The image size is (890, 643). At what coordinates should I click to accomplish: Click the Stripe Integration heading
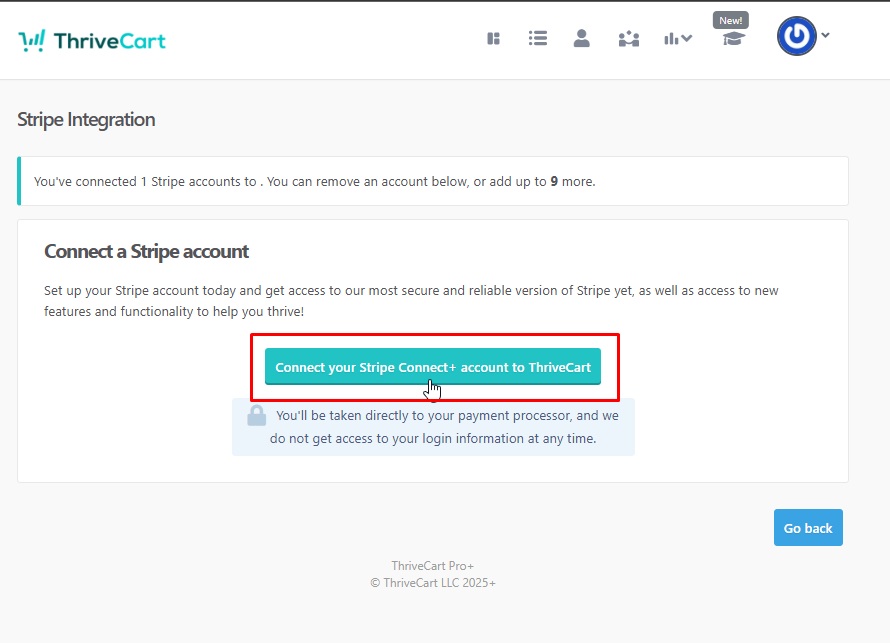pos(86,120)
